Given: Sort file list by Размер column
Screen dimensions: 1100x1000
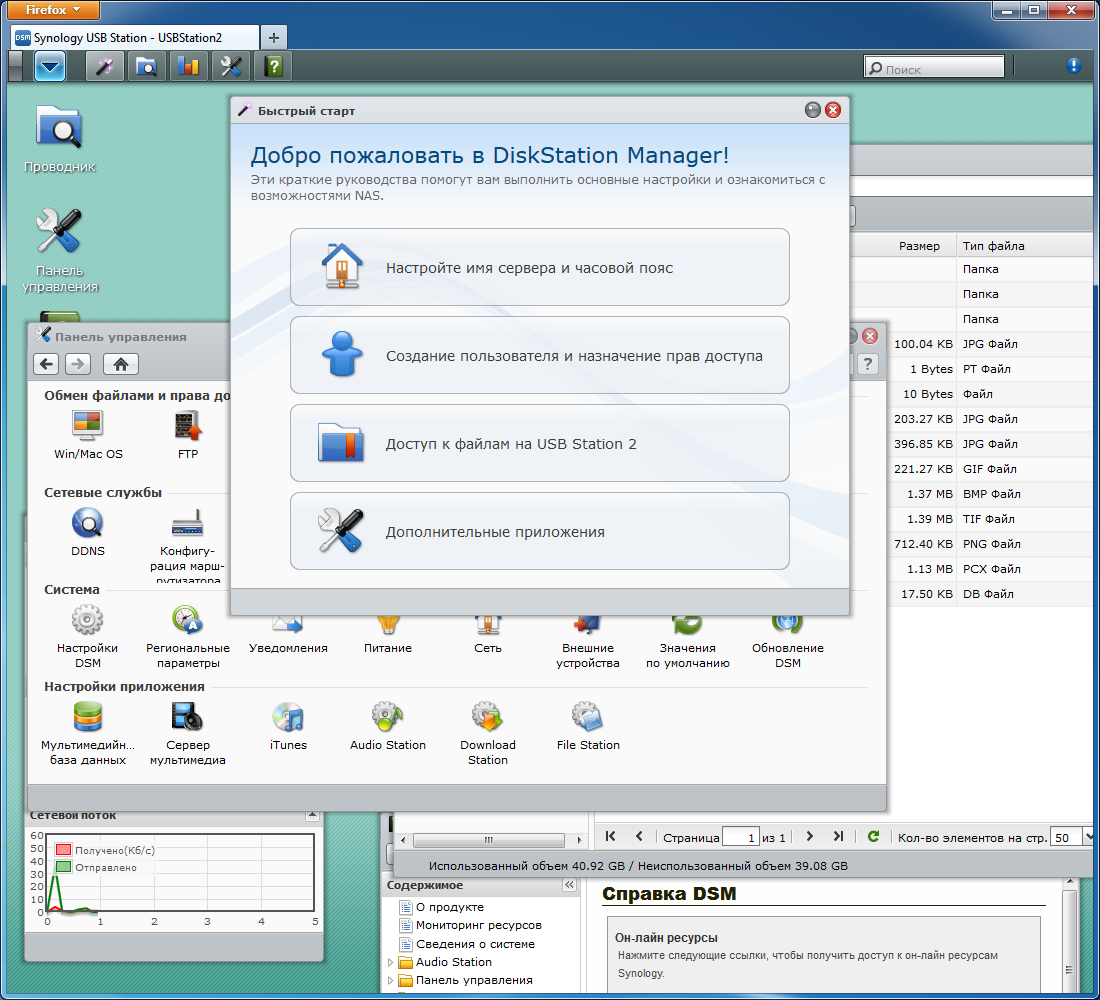Looking at the screenshot, I should click(x=919, y=246).
